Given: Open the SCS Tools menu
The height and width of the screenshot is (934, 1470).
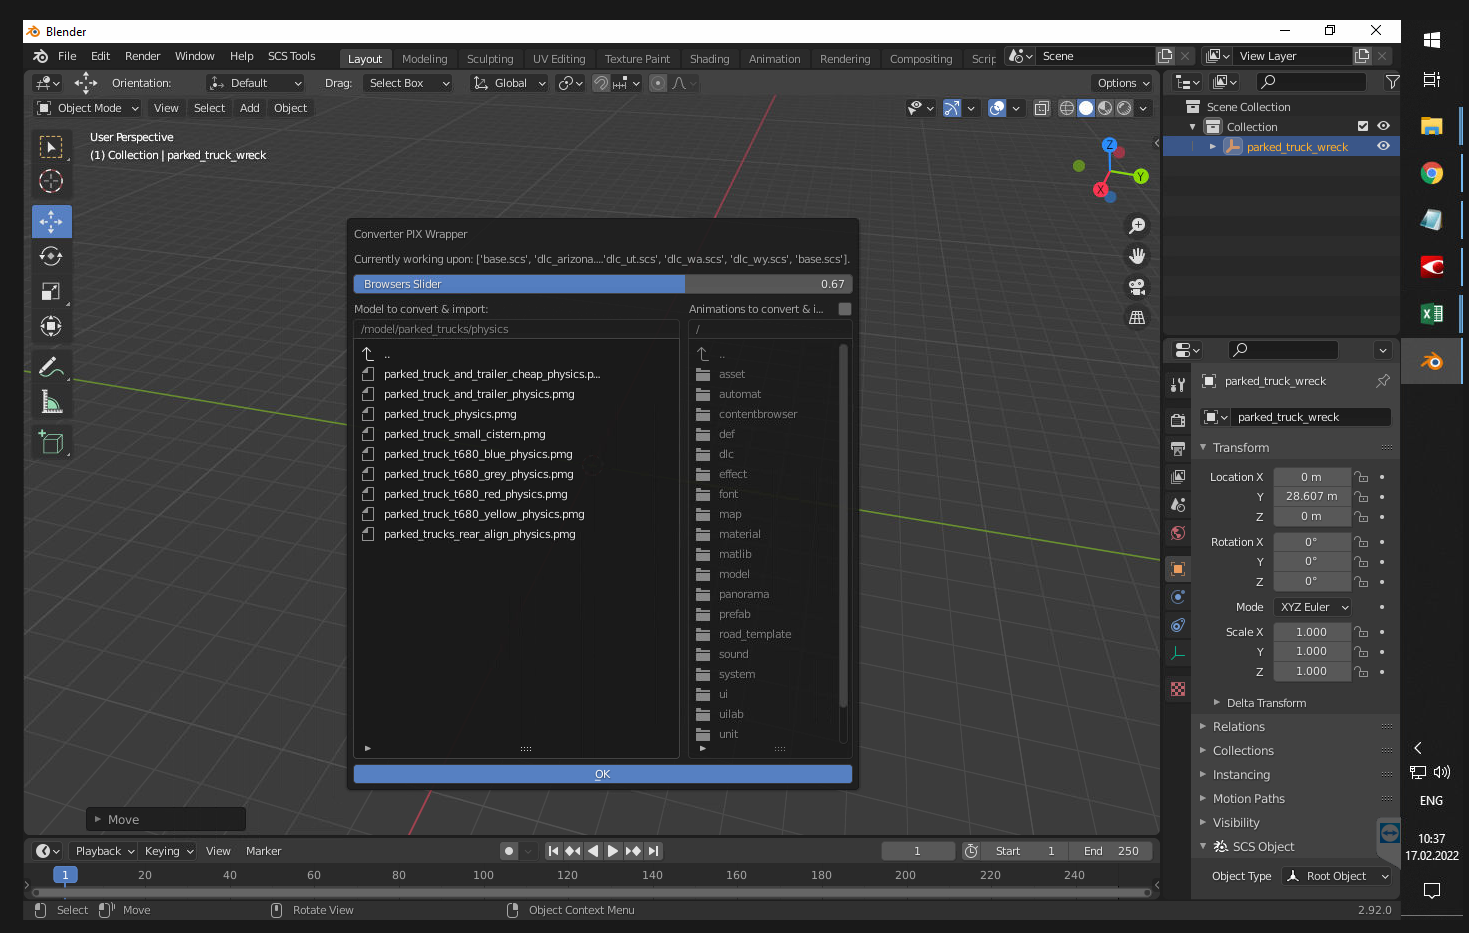Looking at the screenshot, I should tap(291, 56).
